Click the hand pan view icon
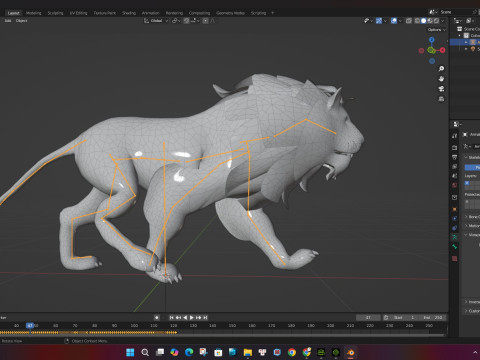 coord(441,79)
